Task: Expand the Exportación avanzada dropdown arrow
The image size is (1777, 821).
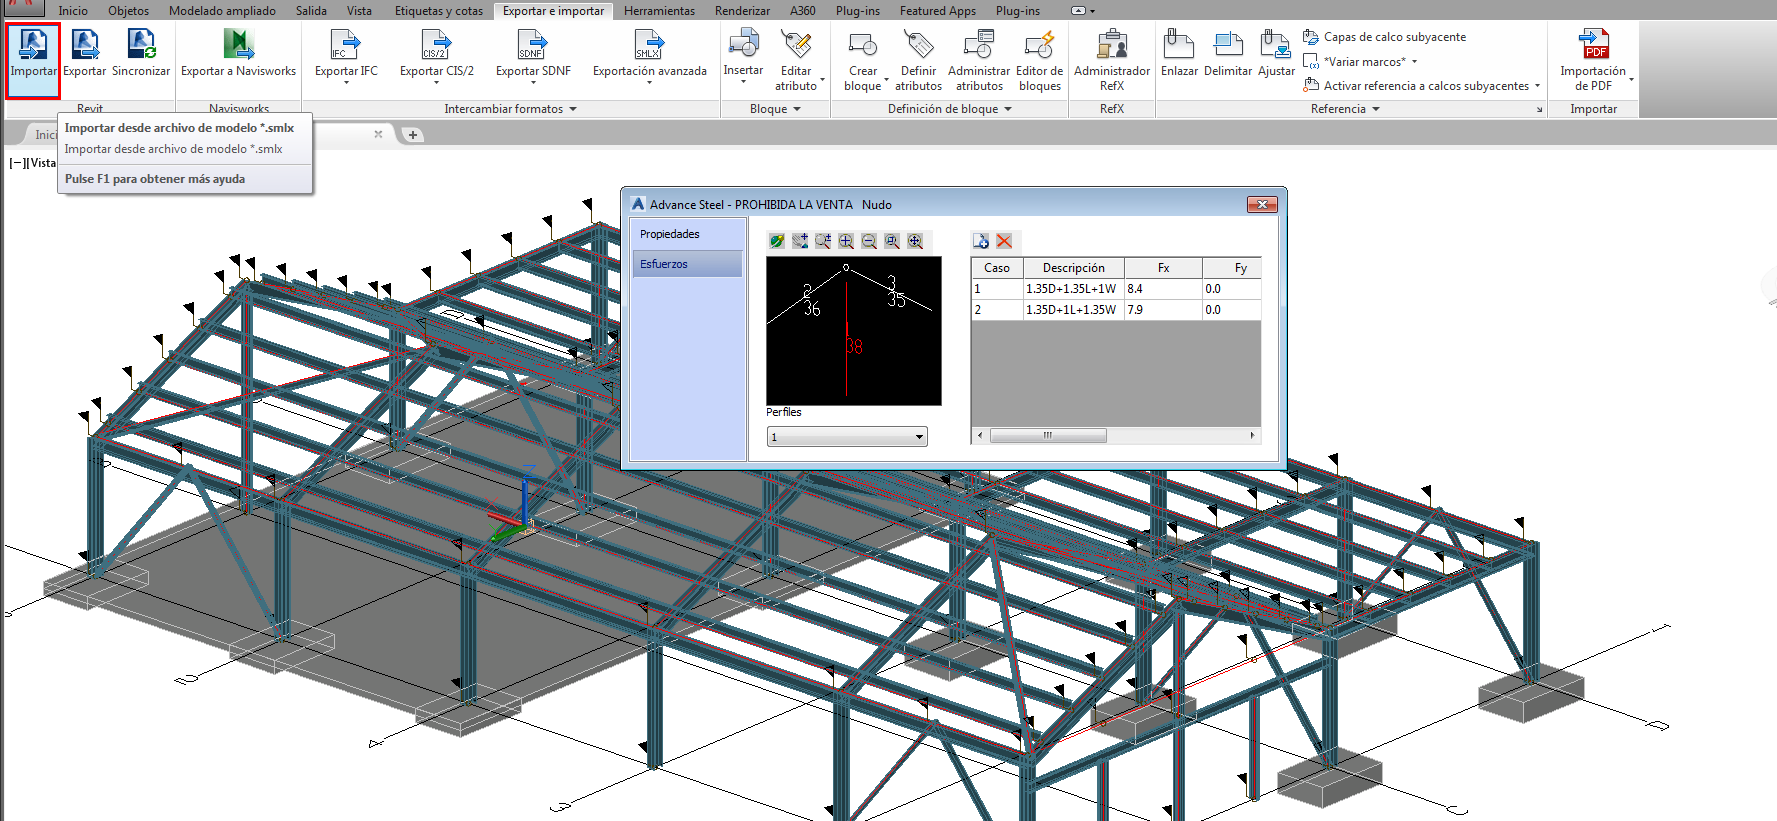Action: click(649, 83)
